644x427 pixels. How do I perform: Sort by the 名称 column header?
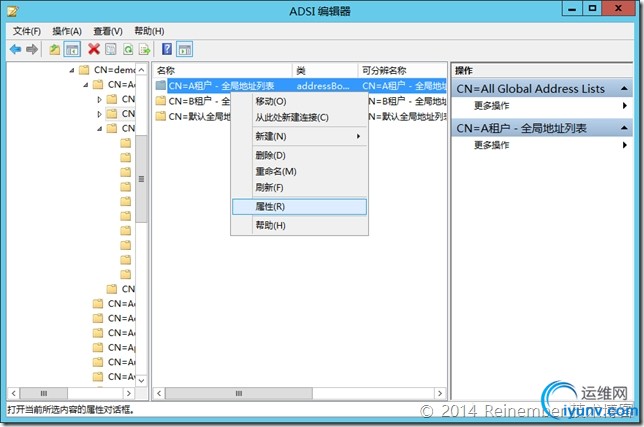tap(222, 71)
